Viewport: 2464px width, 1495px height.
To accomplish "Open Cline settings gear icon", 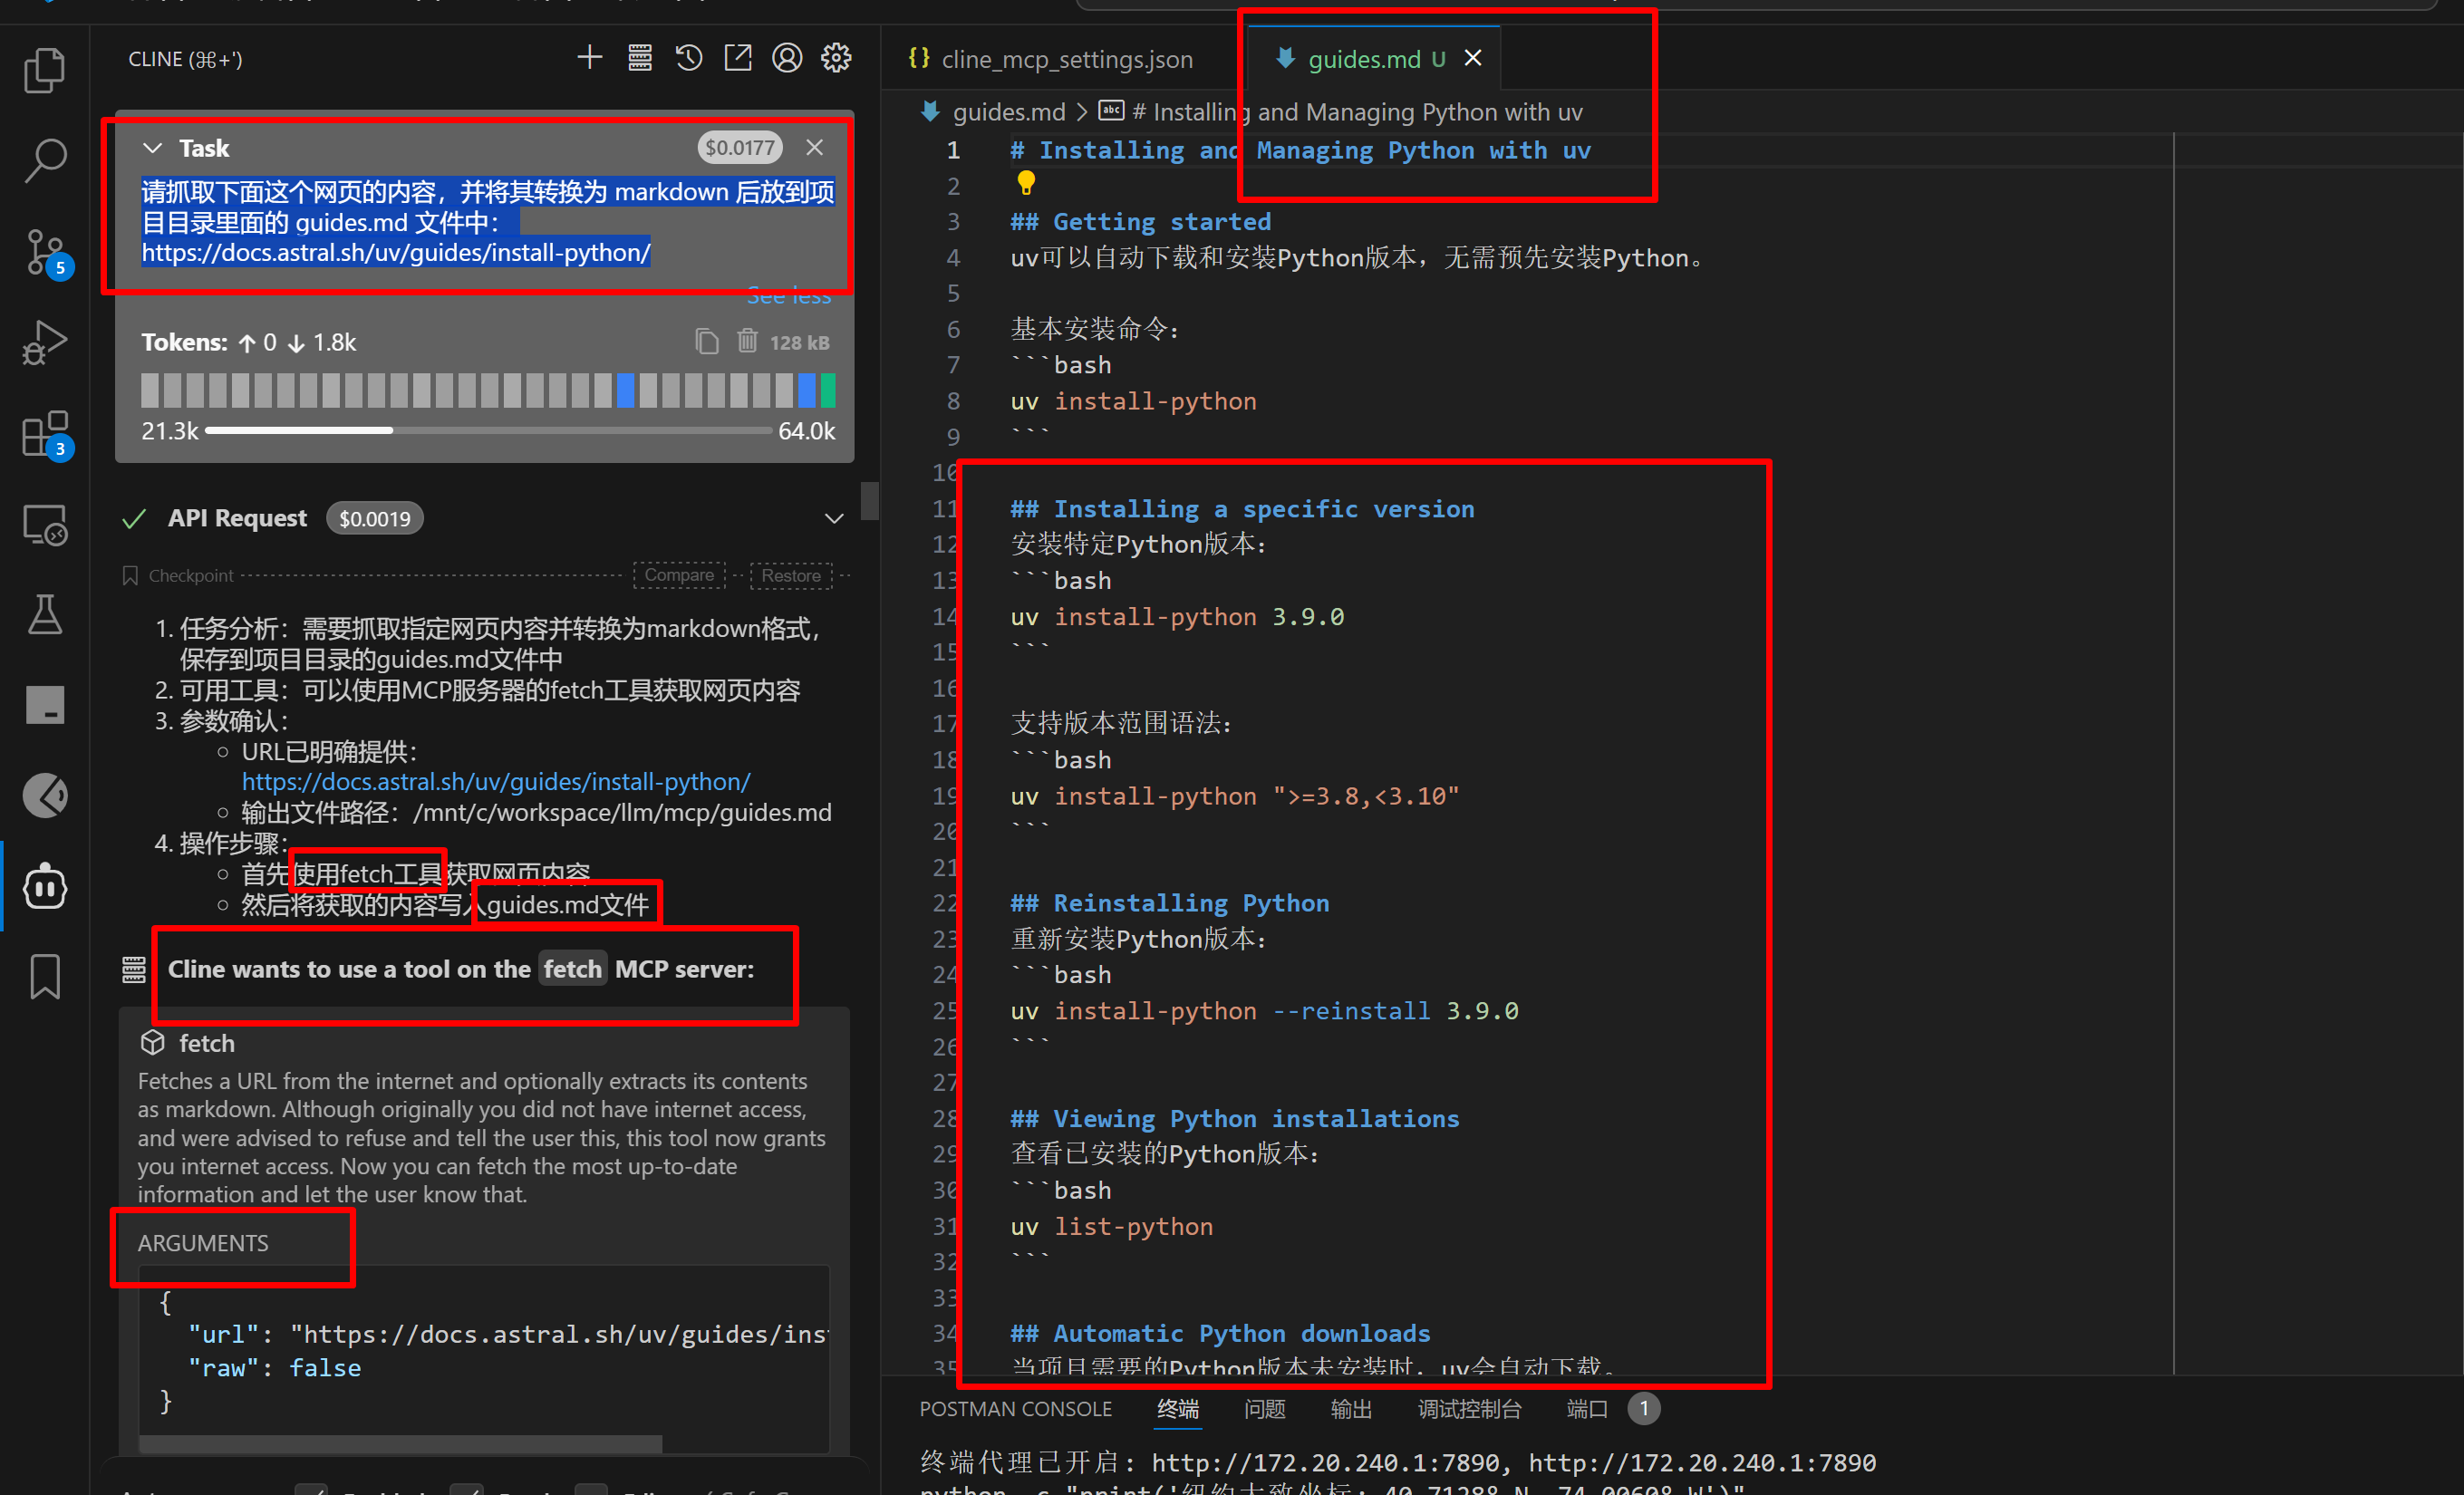I will click(836, 58).
